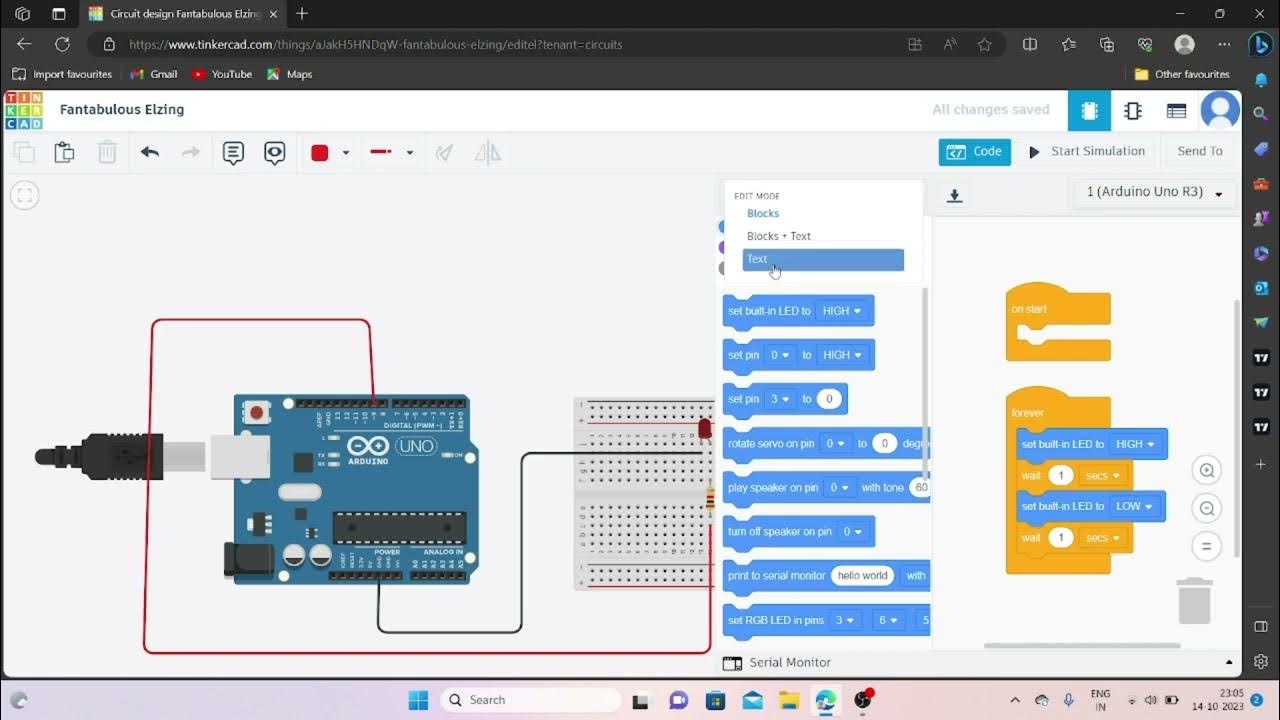Click the mirror flip icon
Image resolution: width=1280 pixels, height=720 pixels.
pyautogui.click(x=487, y=152)
